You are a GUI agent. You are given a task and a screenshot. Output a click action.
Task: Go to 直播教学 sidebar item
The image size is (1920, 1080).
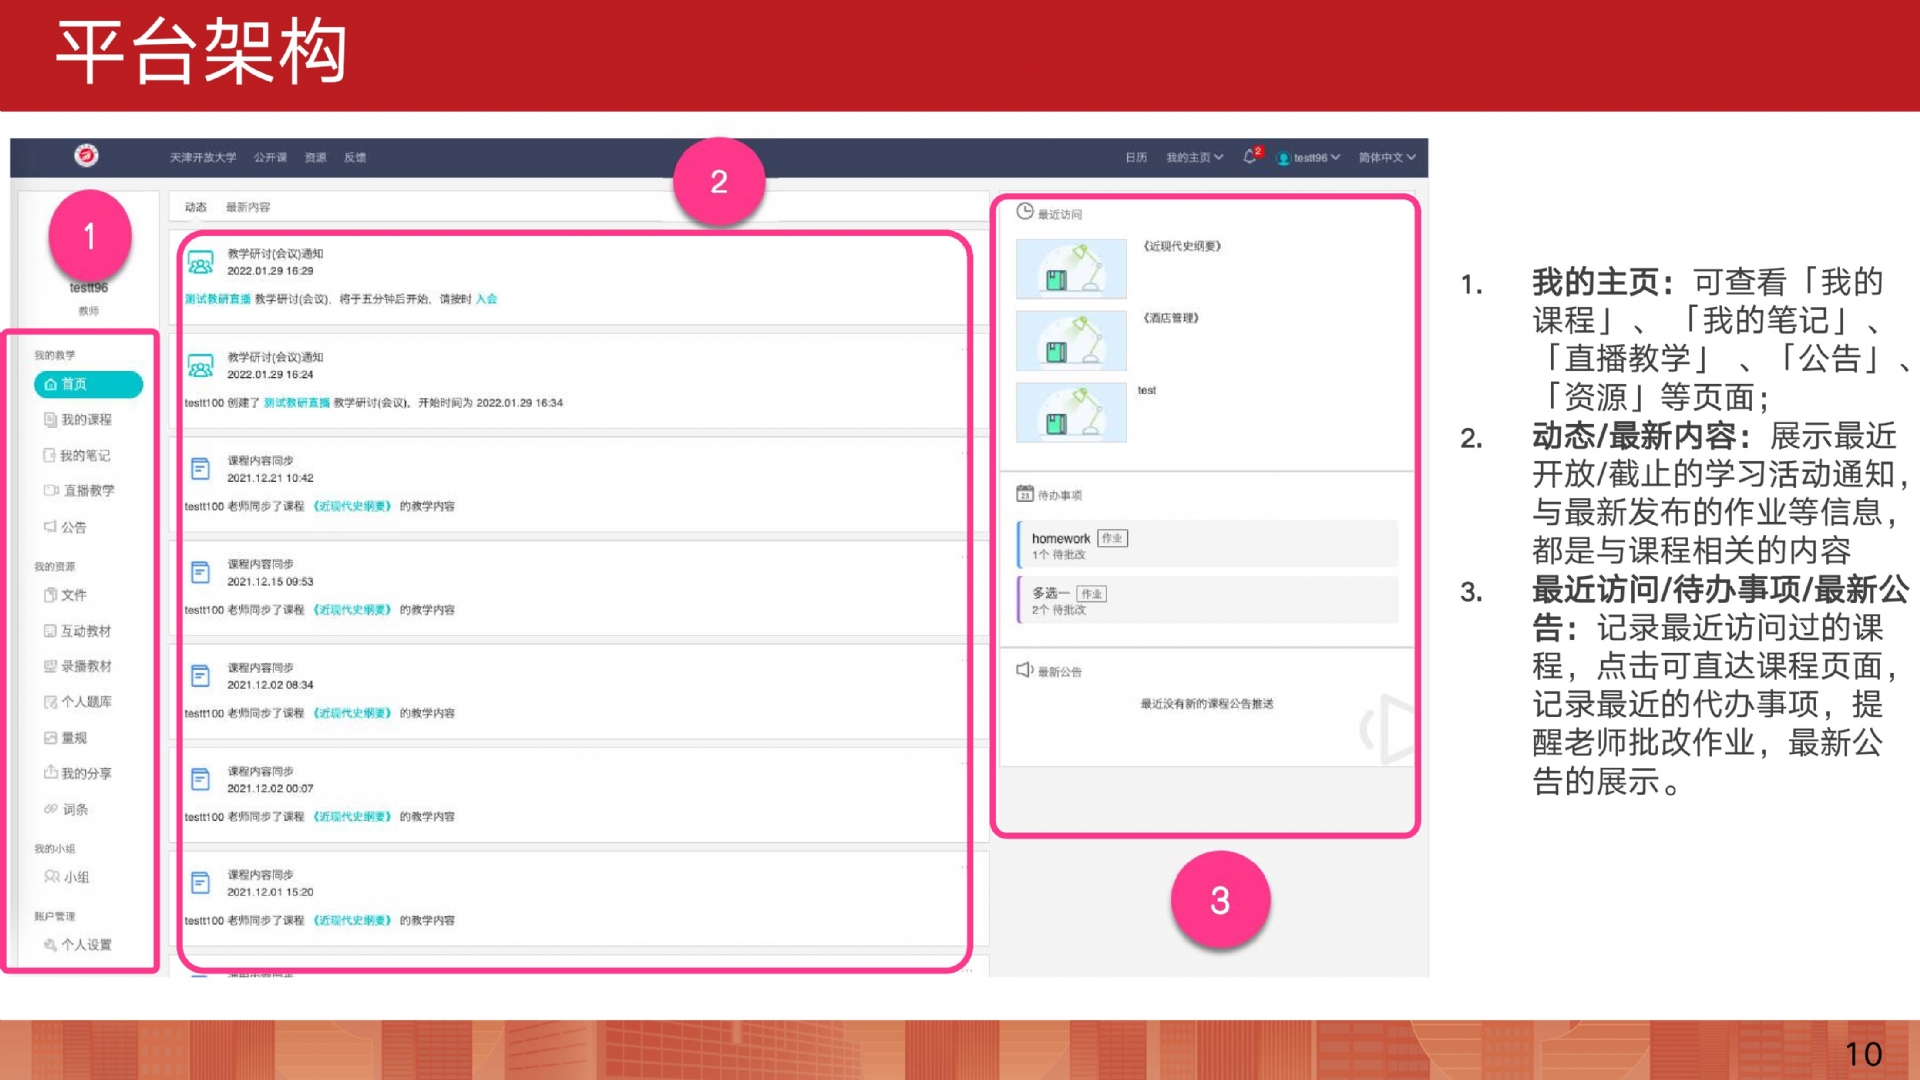[88, 491]
